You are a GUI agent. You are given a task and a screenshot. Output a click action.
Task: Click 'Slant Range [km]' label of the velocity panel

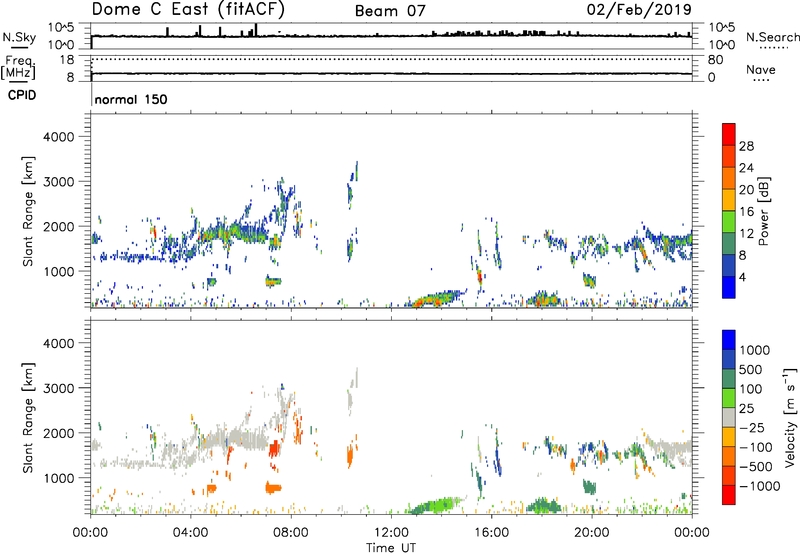pyautogui.click(x=28, y=418)
